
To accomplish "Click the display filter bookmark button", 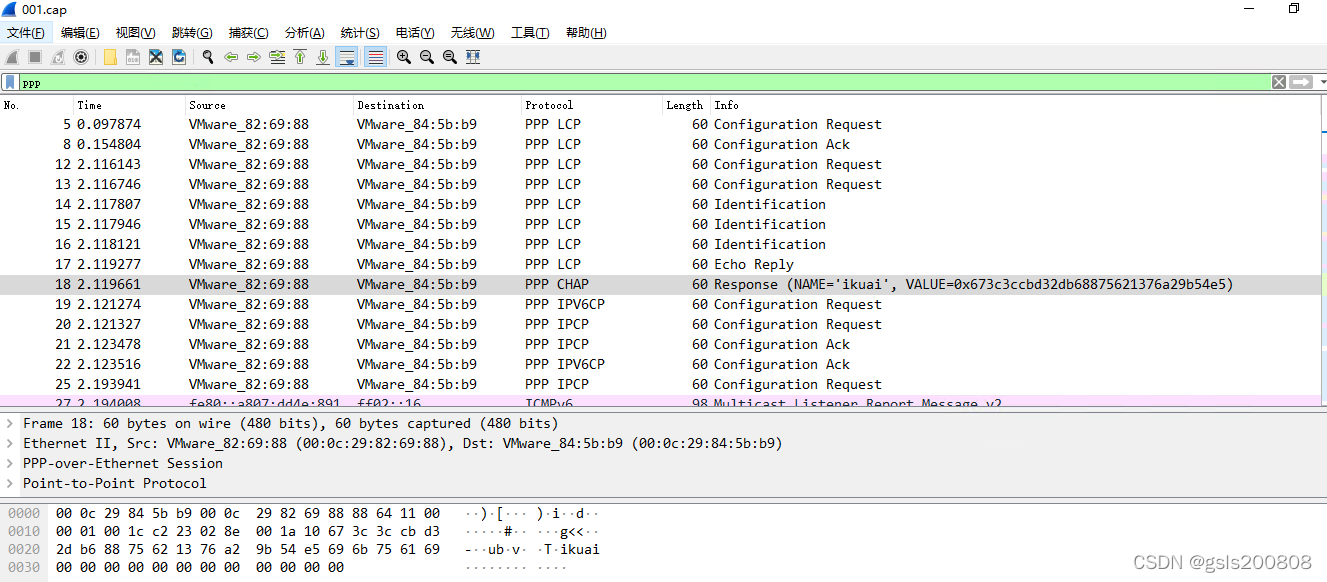I will [10, 82].
